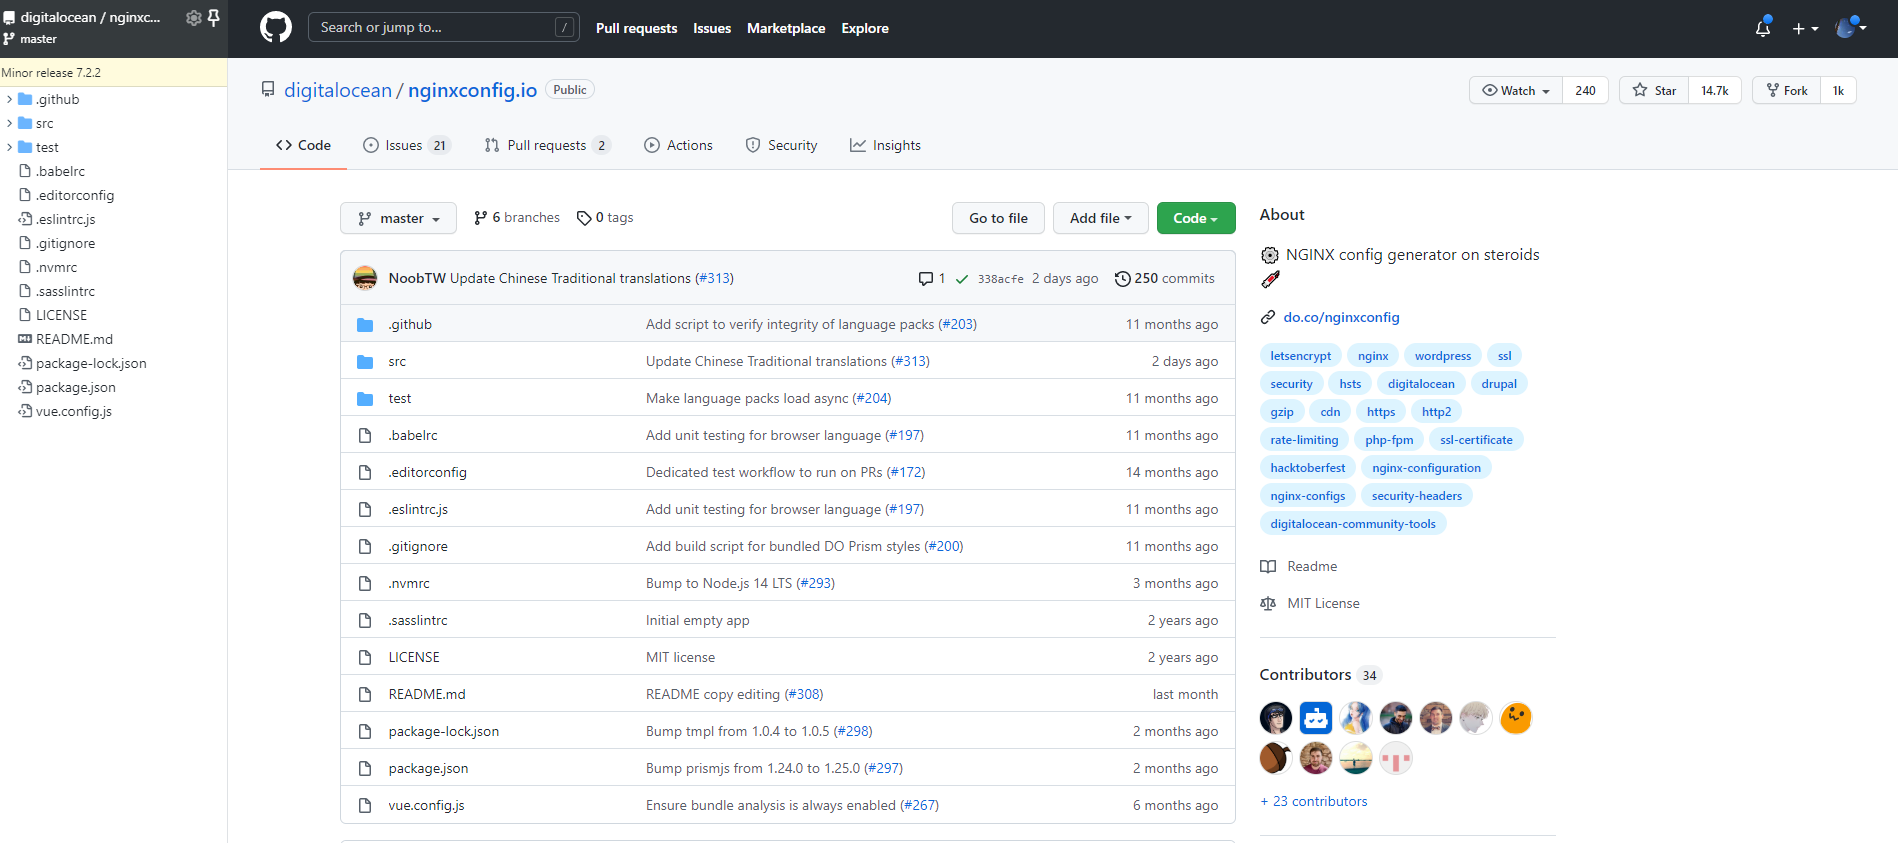Image resolution: width=1898 pixels, height=843 pixels.
Task: Open Pull requests in top navigation
Action: tap(636, 28)
